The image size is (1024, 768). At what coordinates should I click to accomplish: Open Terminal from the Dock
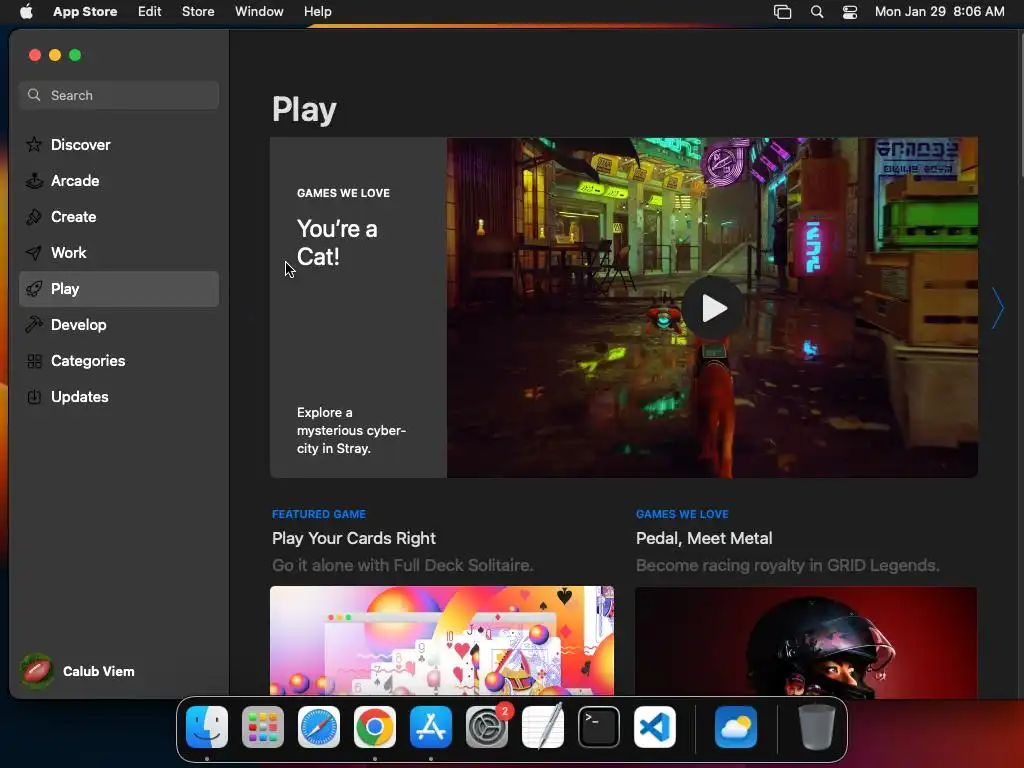599,727
